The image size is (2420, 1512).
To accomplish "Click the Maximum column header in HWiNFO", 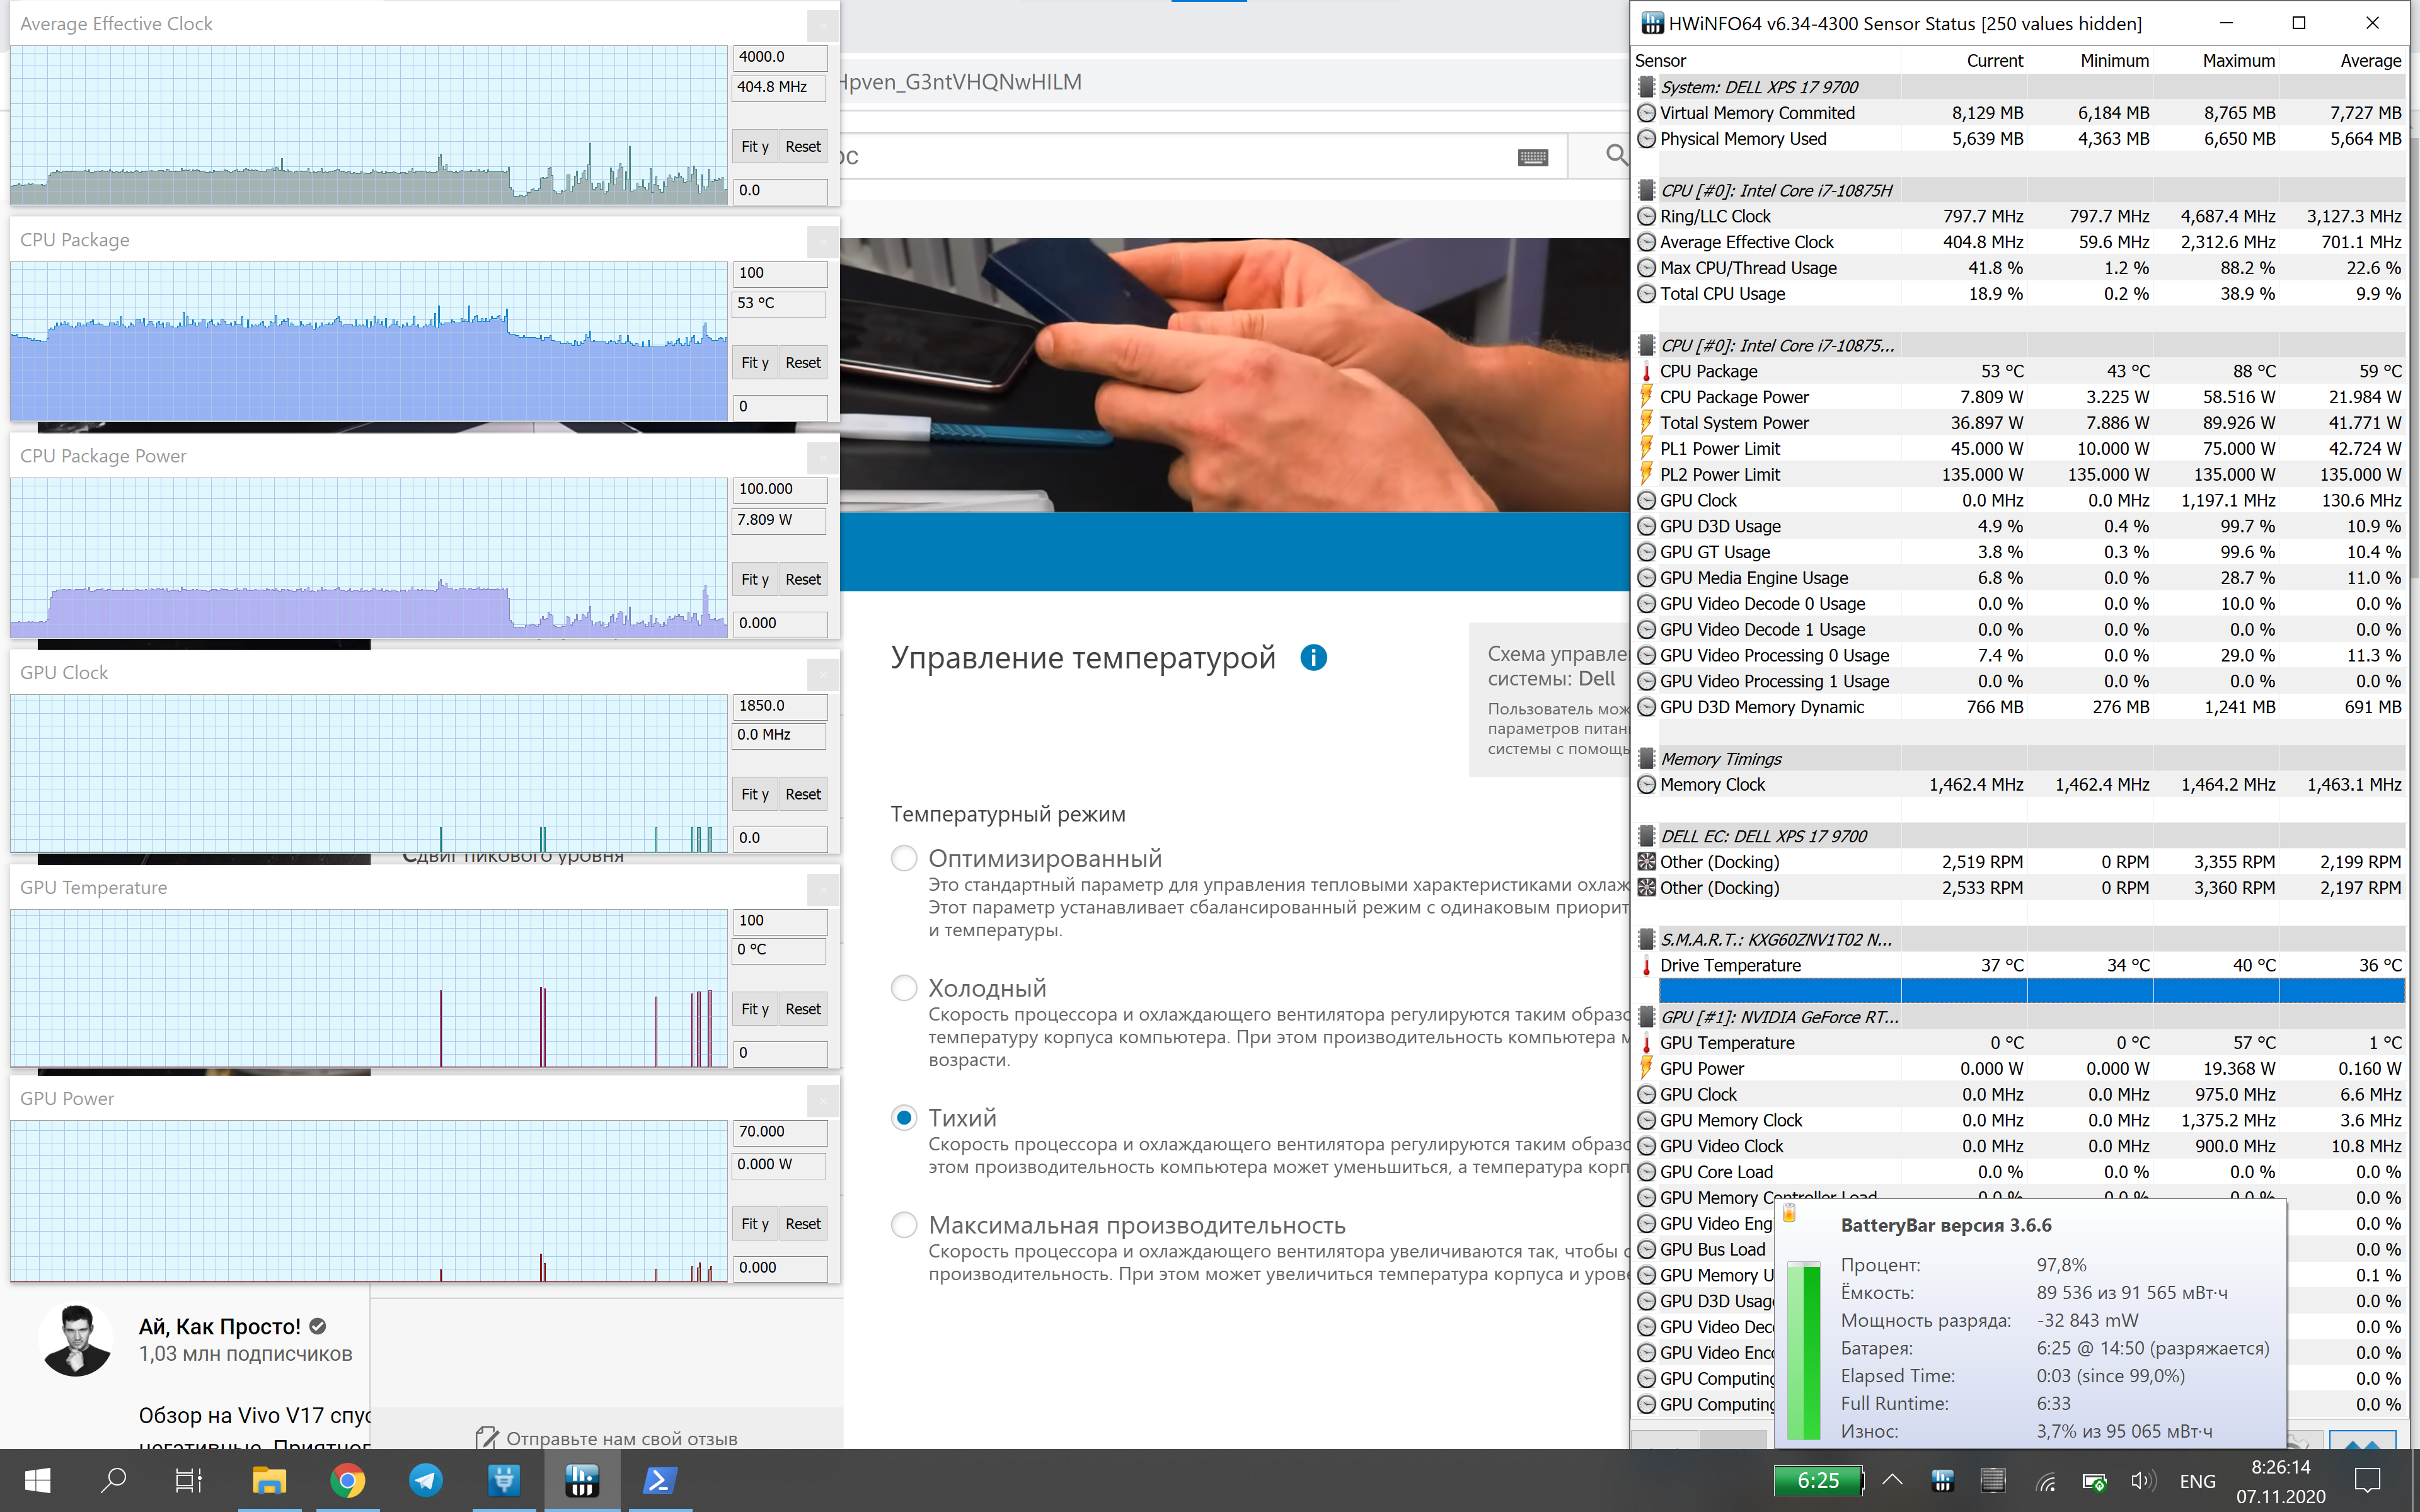I will click(2238, 61).
